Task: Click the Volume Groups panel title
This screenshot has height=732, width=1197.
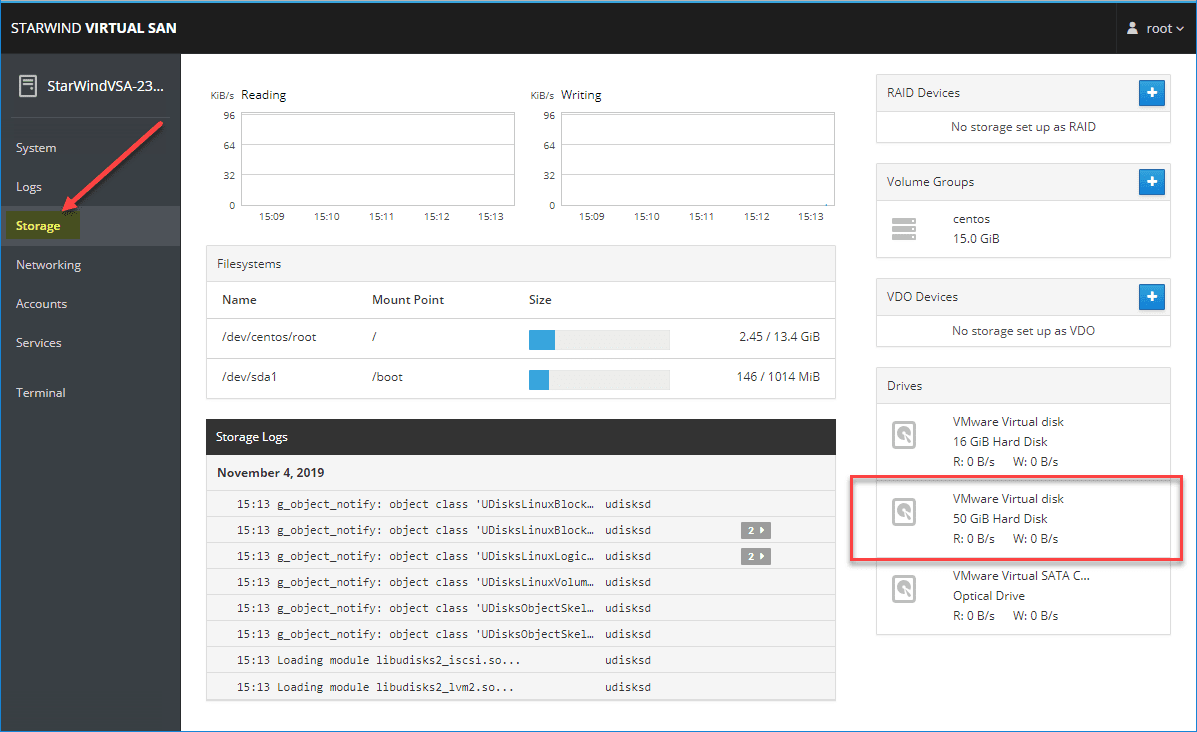Action: click(x=930, y=182)
